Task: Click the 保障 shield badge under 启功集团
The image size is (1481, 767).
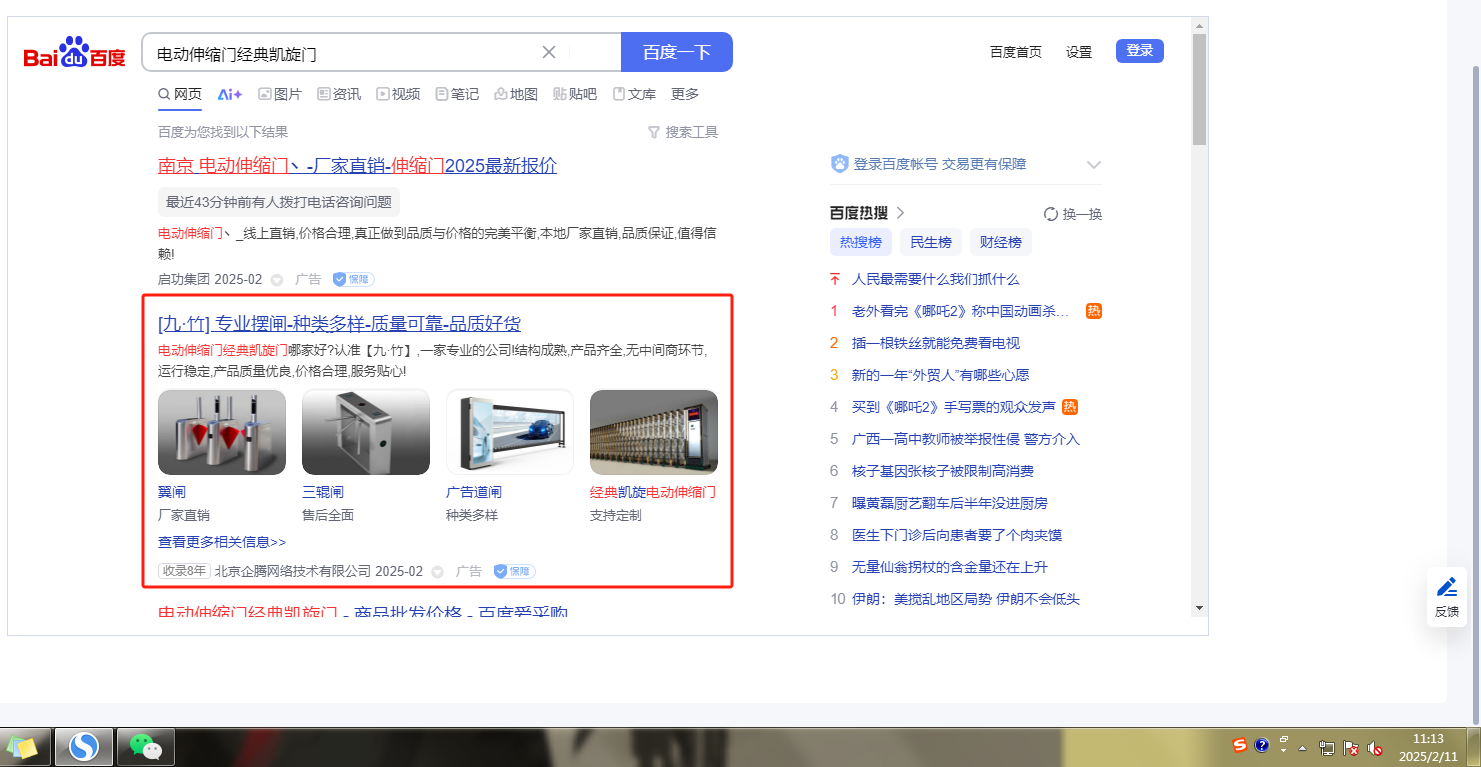Action: pos(353,280)
